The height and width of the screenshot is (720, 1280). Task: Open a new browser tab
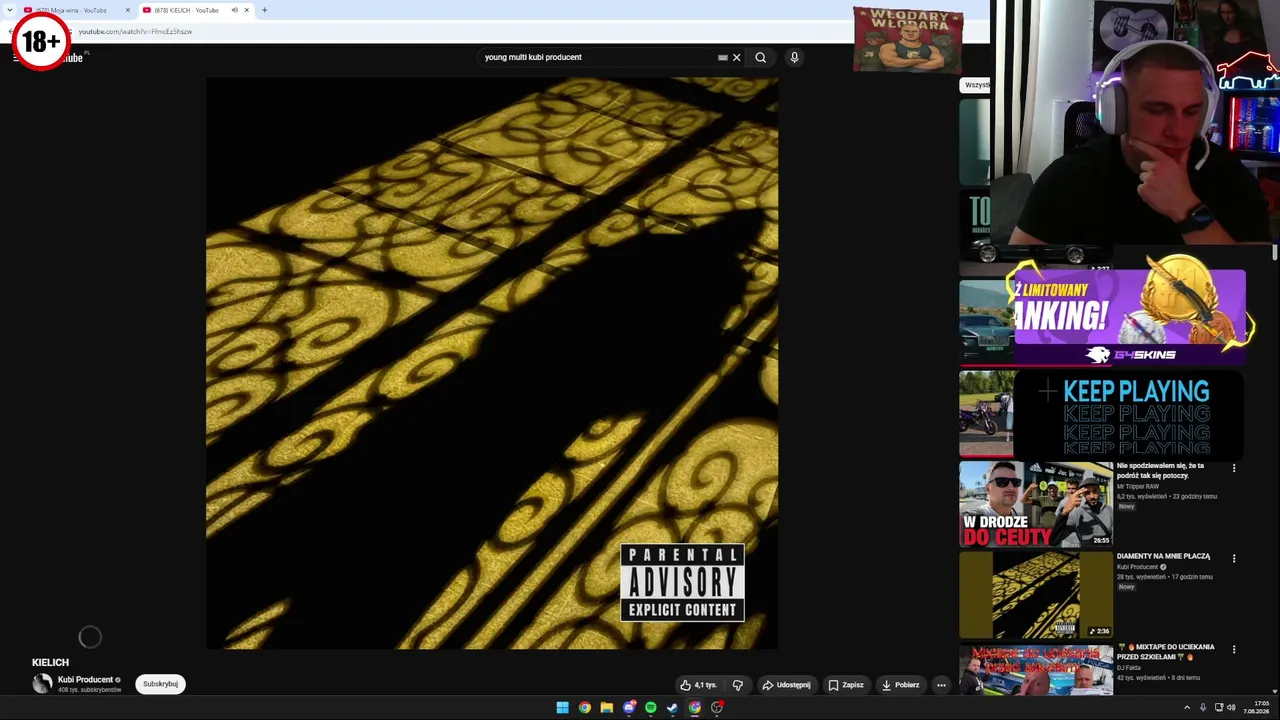[x=264, y=10]
